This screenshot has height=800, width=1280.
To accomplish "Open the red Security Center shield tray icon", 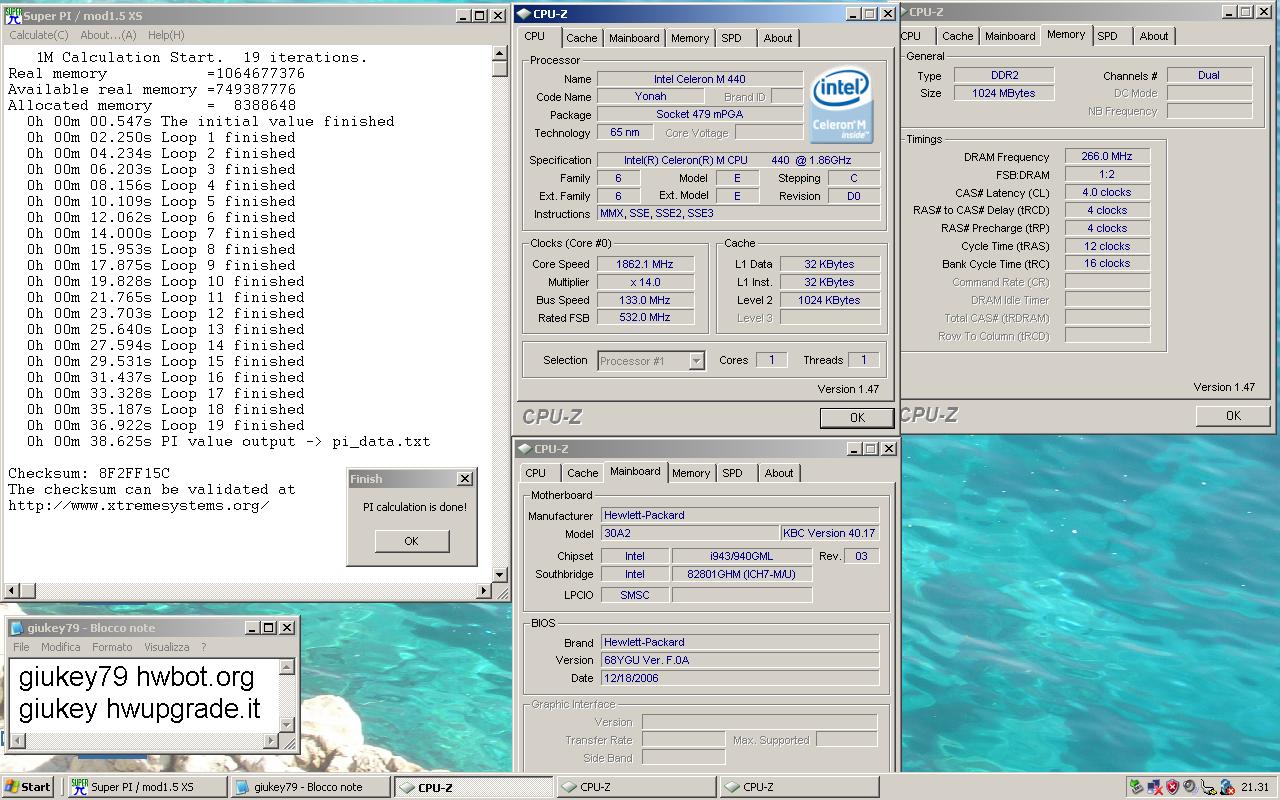I will [x=1172, y=786].
